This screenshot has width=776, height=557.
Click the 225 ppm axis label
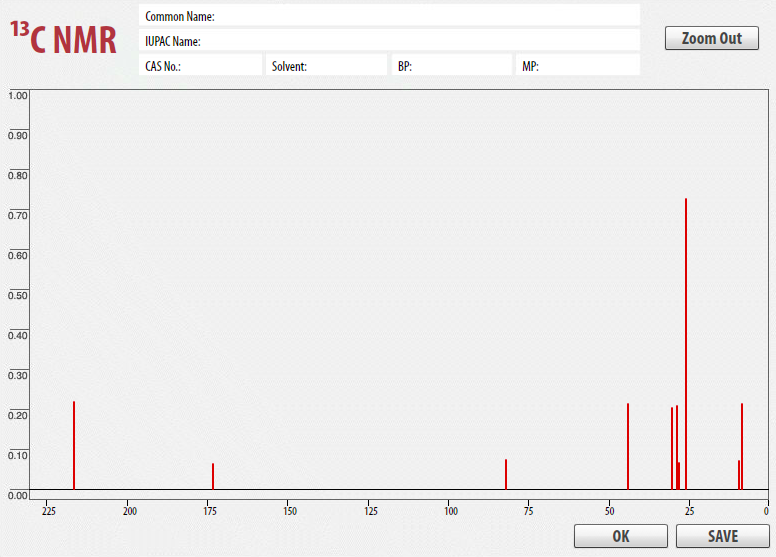coord(48,511)
